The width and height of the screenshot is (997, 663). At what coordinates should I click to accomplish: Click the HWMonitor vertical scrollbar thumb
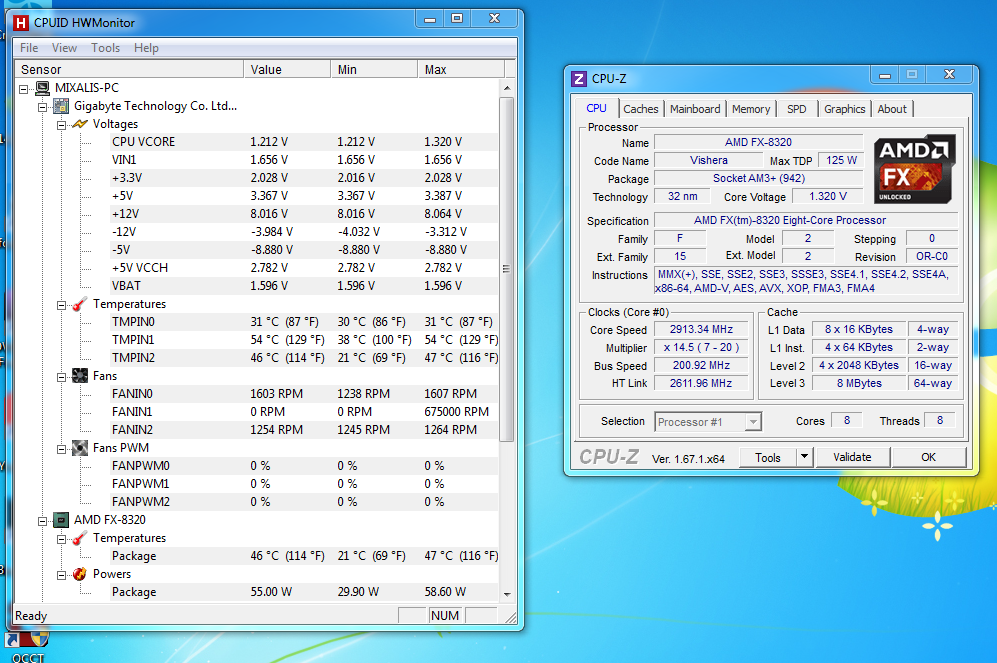[507, 269]
